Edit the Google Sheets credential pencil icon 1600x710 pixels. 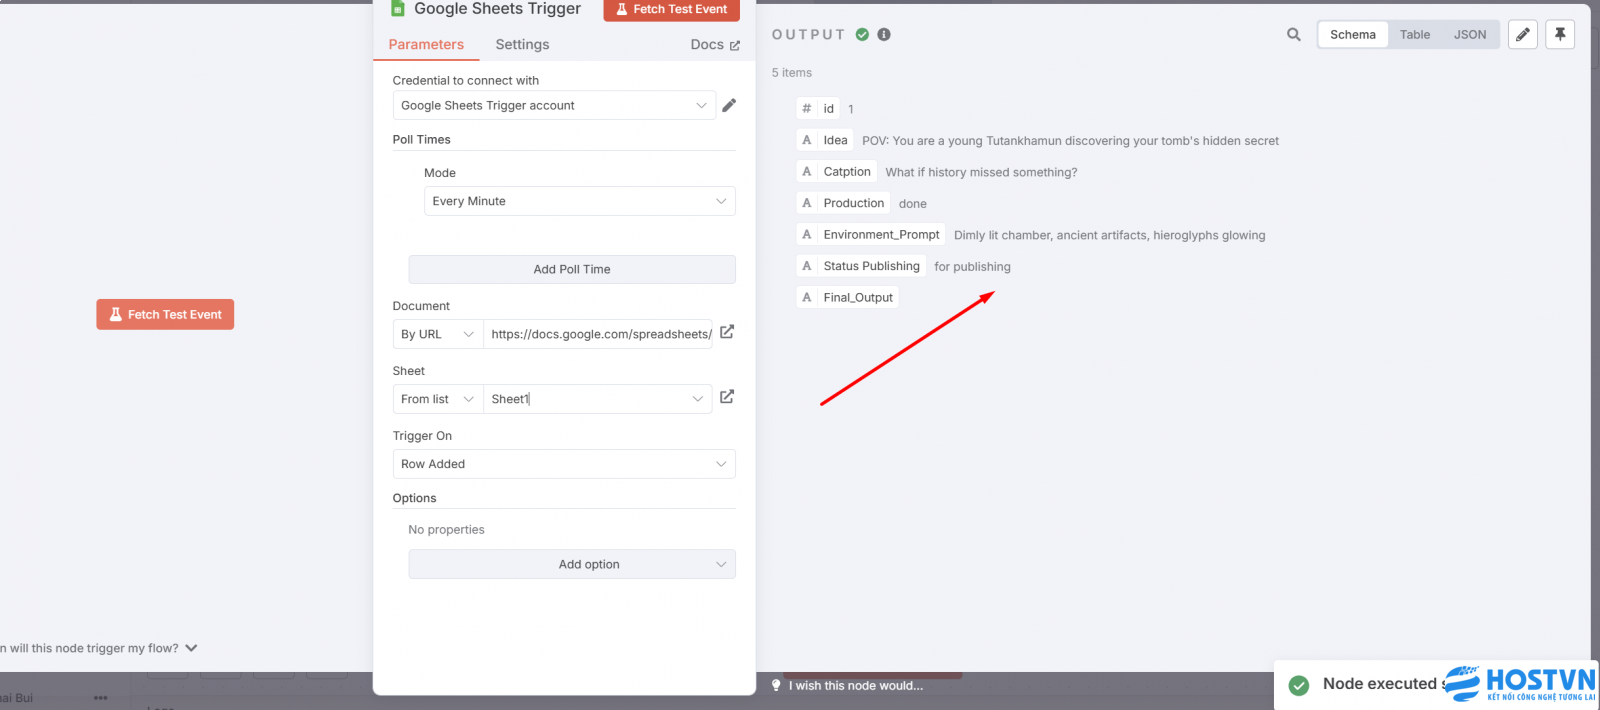729,105
